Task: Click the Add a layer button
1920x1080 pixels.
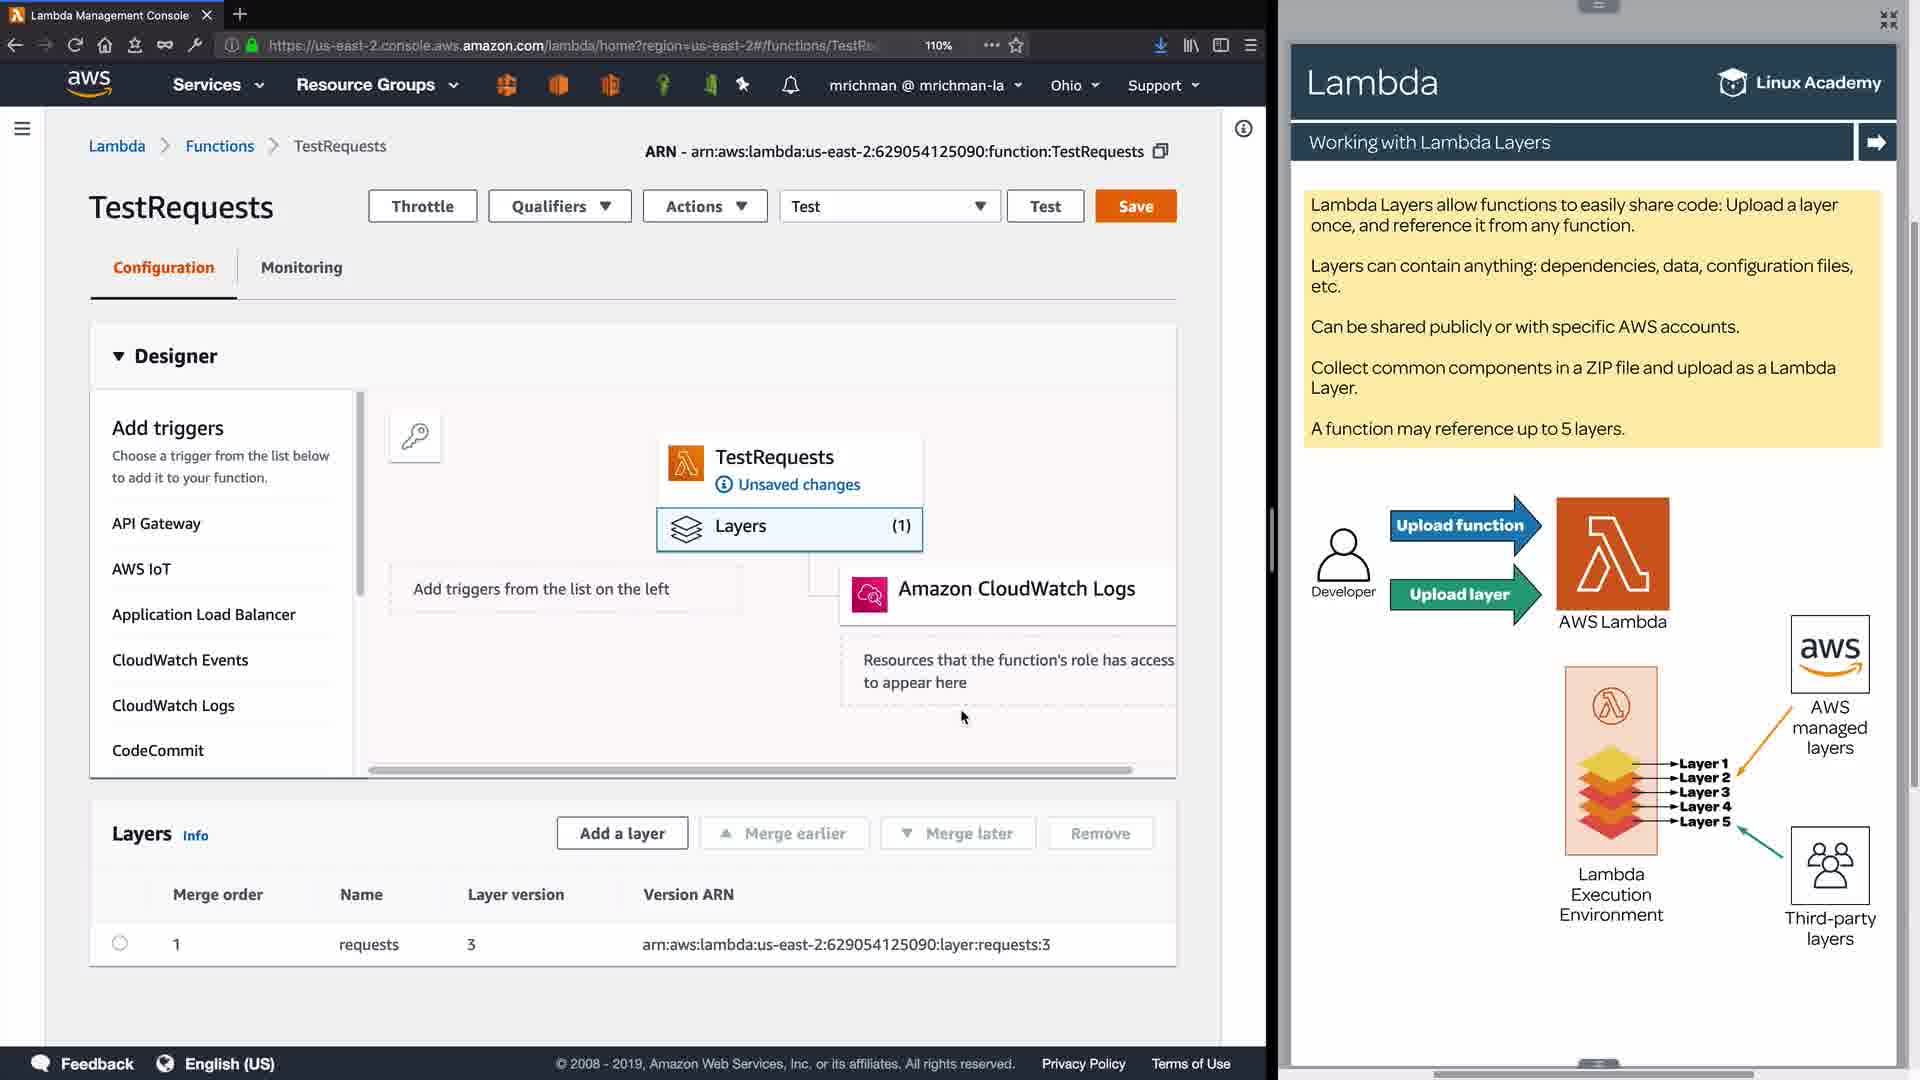Action: pyautogui.click(x=622, y=833)
